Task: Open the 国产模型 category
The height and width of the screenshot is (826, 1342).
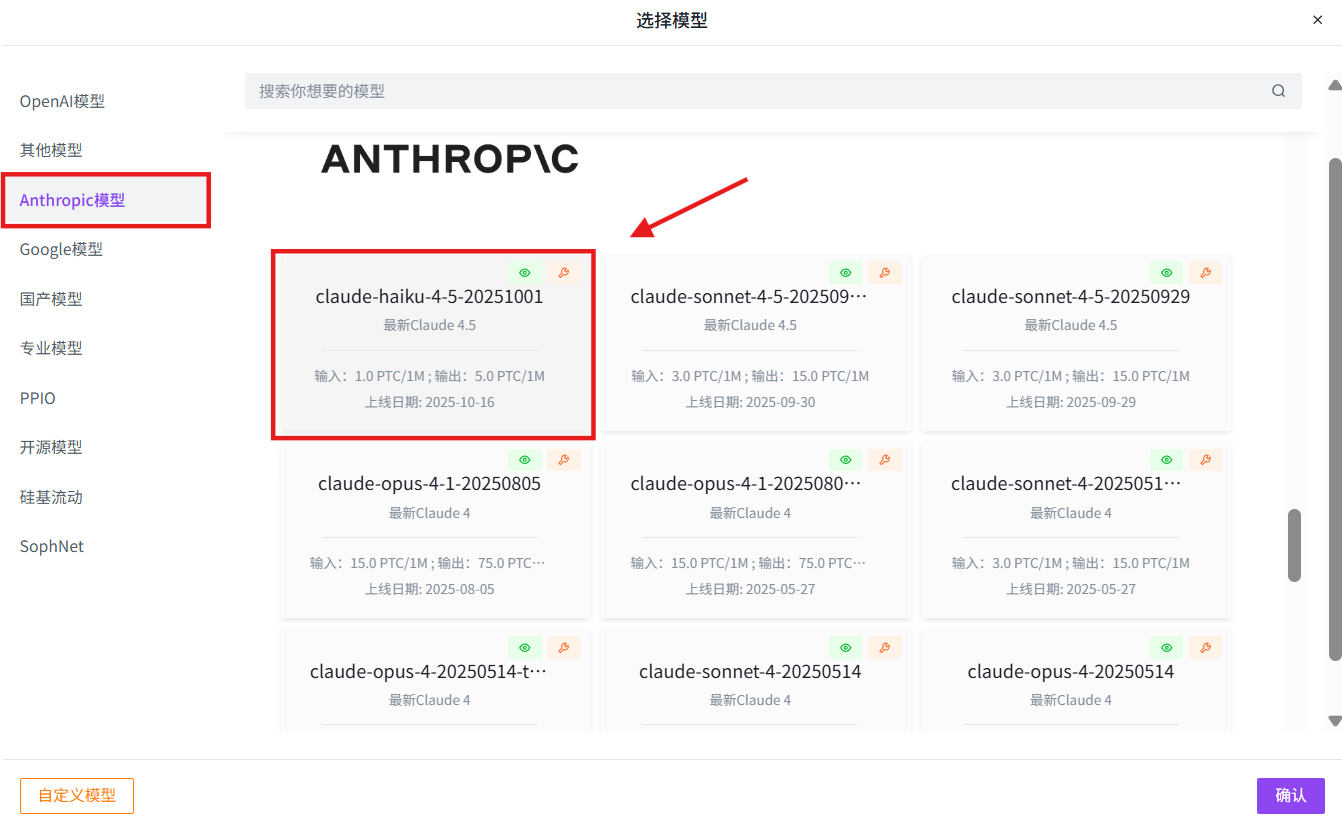Action: (x=51, y=299)
